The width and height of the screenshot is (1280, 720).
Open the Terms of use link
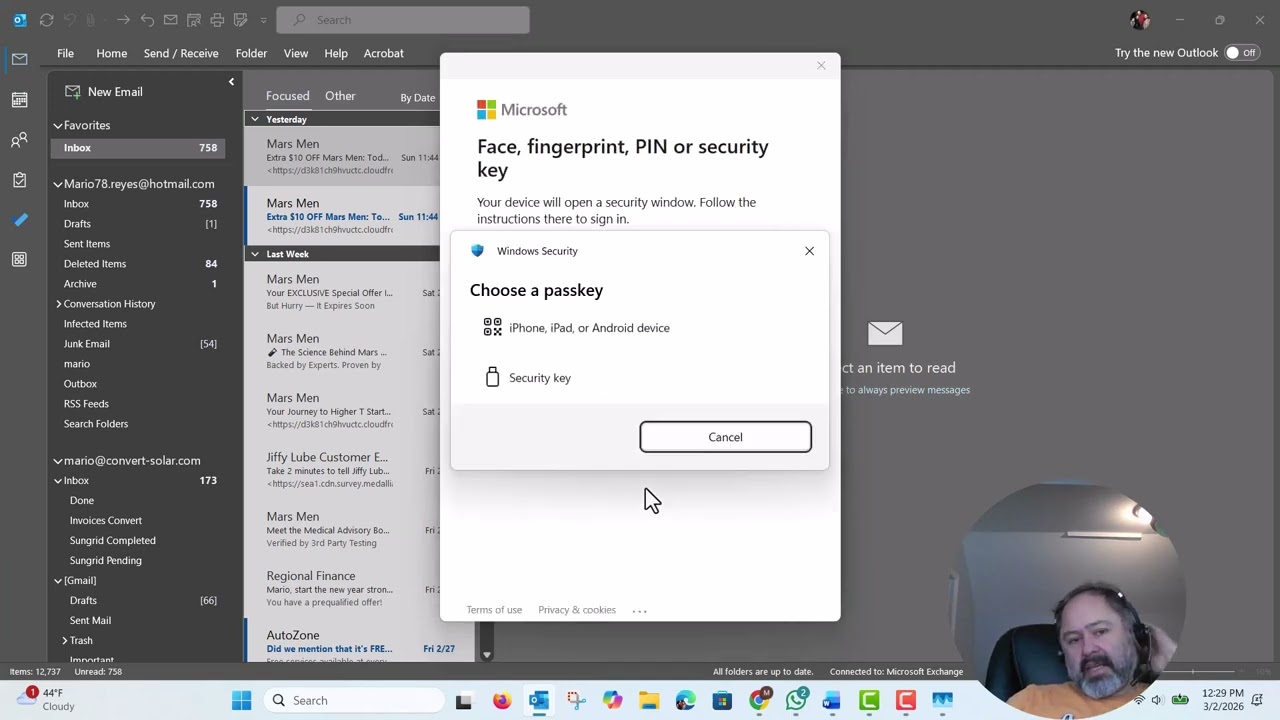point(494,610)
